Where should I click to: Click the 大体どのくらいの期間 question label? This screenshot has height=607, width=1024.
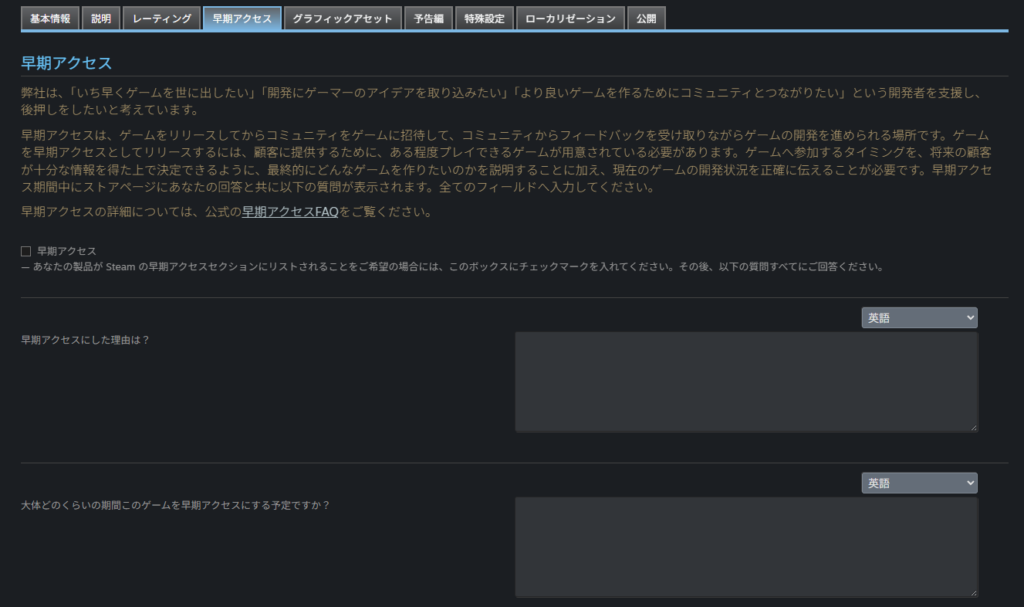pos(175,505)
